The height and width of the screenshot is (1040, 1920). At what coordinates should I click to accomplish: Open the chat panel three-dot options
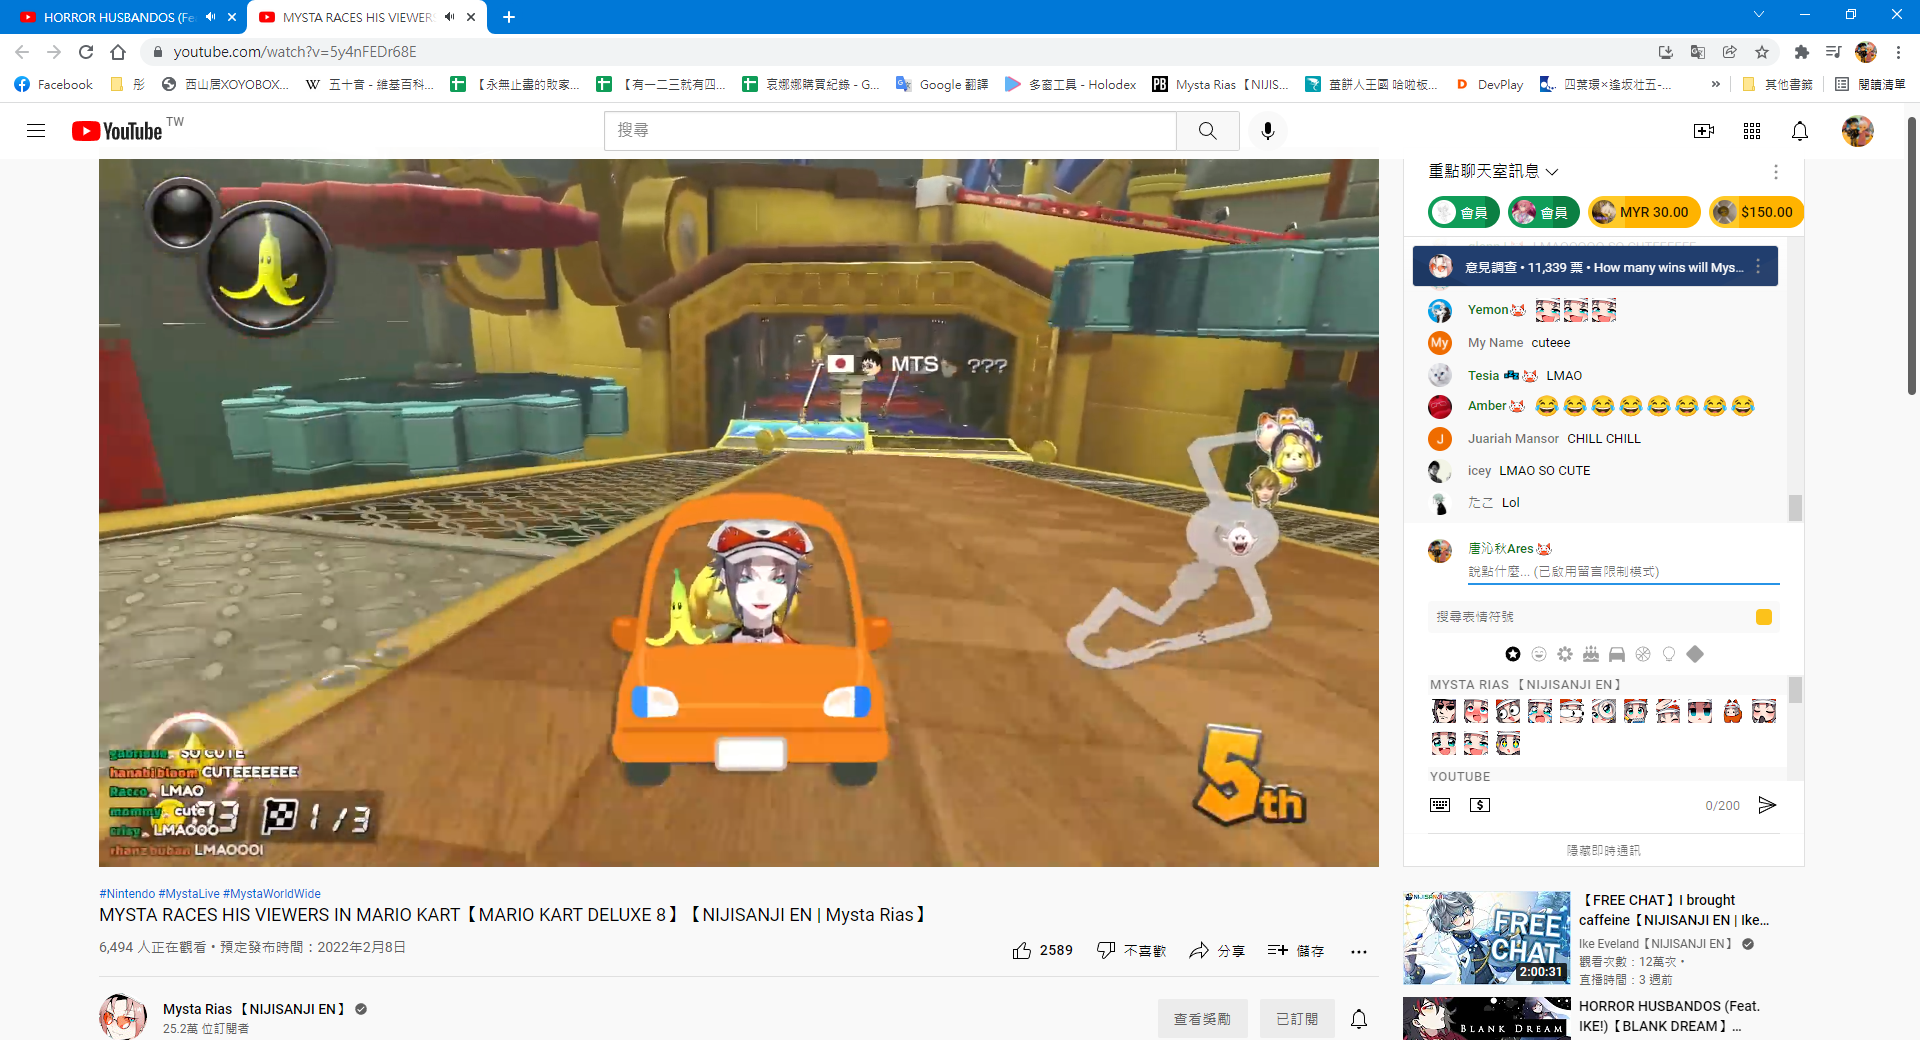[1776, 172]
